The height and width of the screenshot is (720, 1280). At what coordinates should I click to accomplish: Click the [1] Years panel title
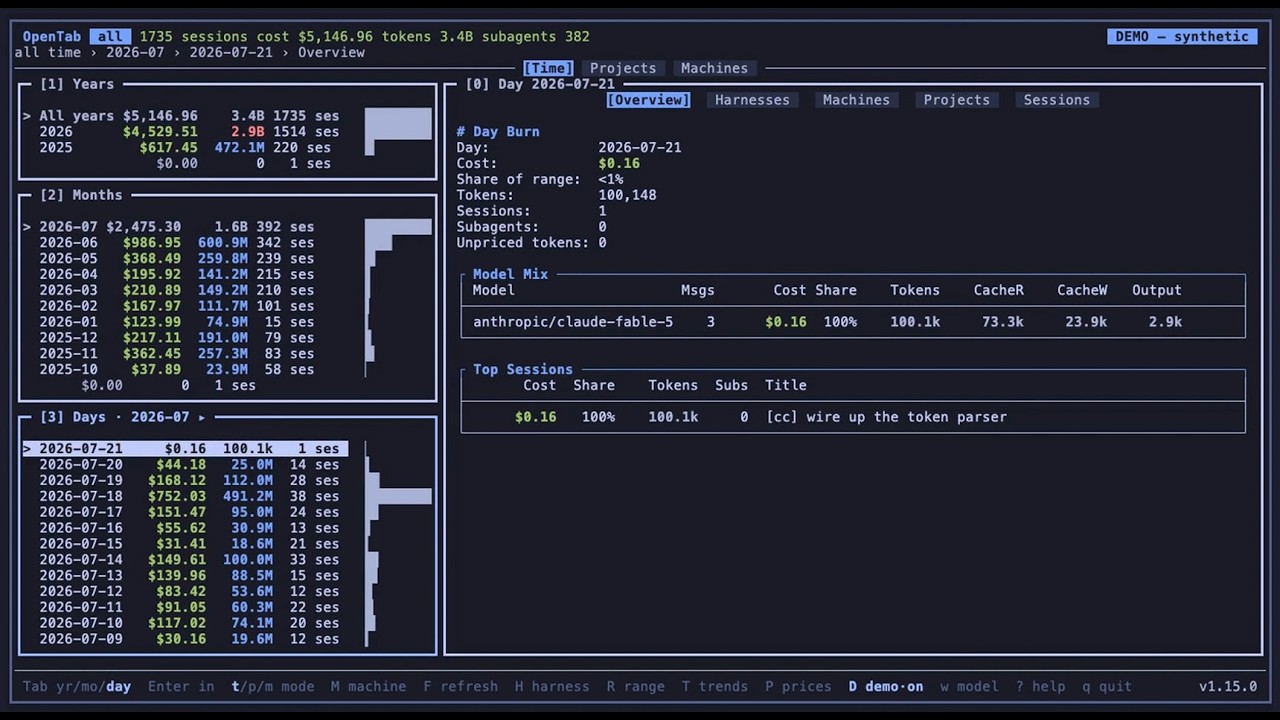pos(77,84)
